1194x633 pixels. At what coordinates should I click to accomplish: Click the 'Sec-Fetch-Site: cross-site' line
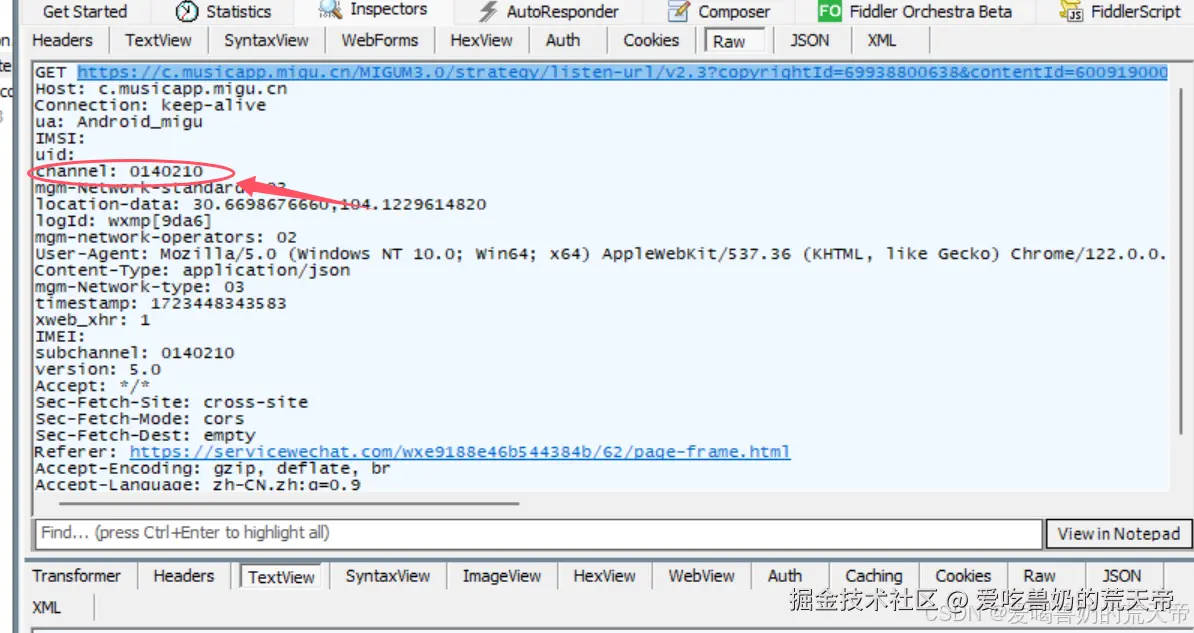[171, 402]
